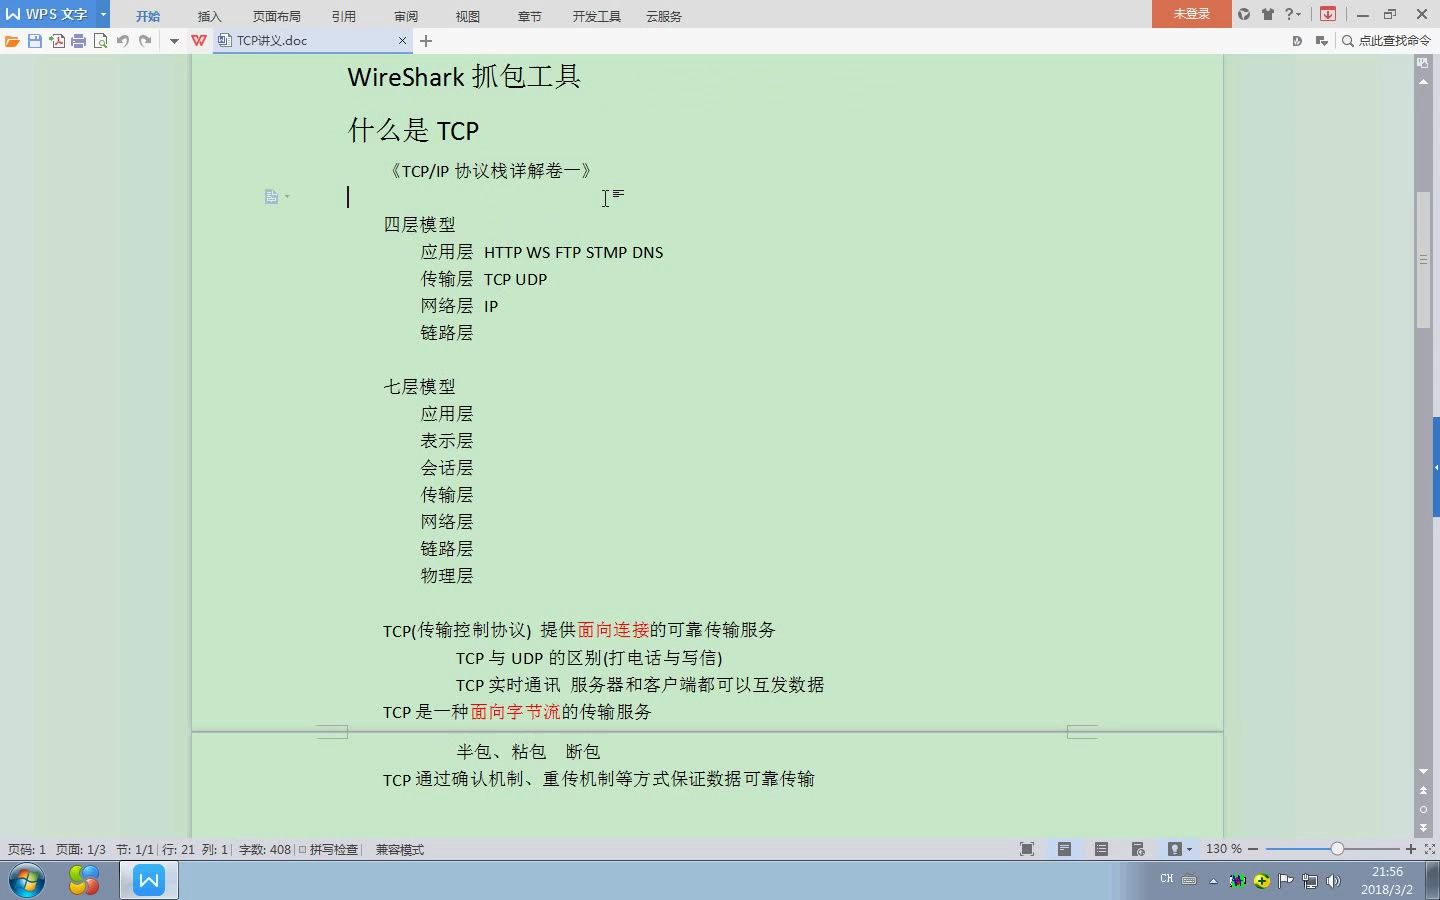Open the 开发工具 ribbon tab

[x=597, y=16]
